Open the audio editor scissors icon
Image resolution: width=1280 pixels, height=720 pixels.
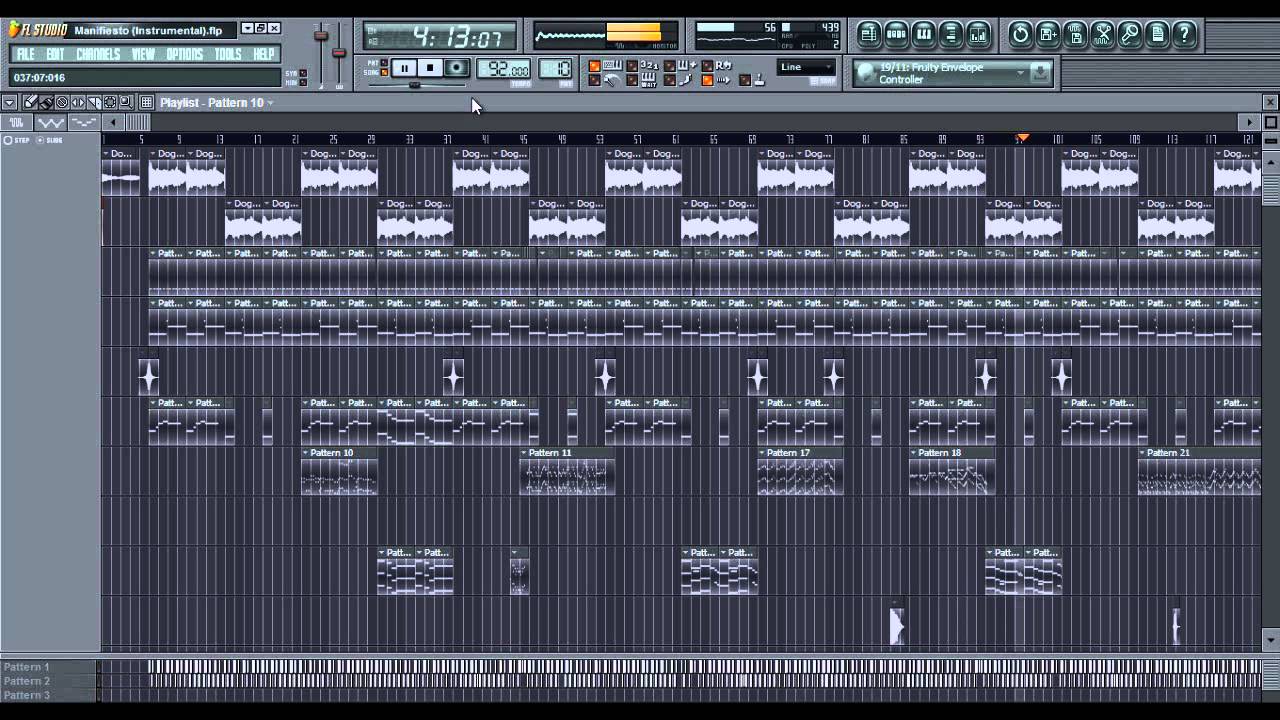click(1103, 34)
